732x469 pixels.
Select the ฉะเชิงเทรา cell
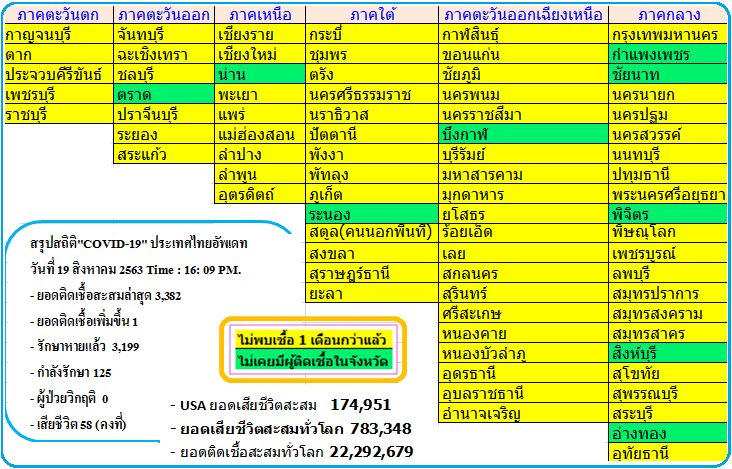pos(164,54)
